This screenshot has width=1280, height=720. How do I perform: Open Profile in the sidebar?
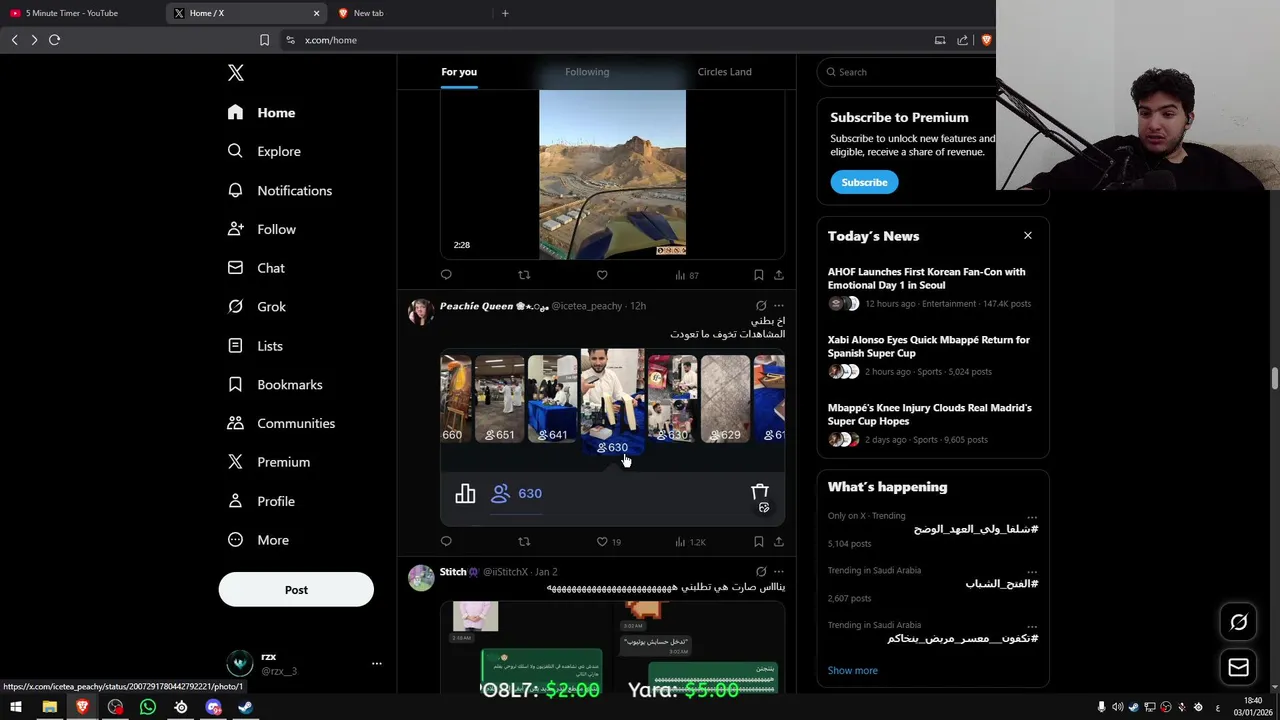(262, 501)
